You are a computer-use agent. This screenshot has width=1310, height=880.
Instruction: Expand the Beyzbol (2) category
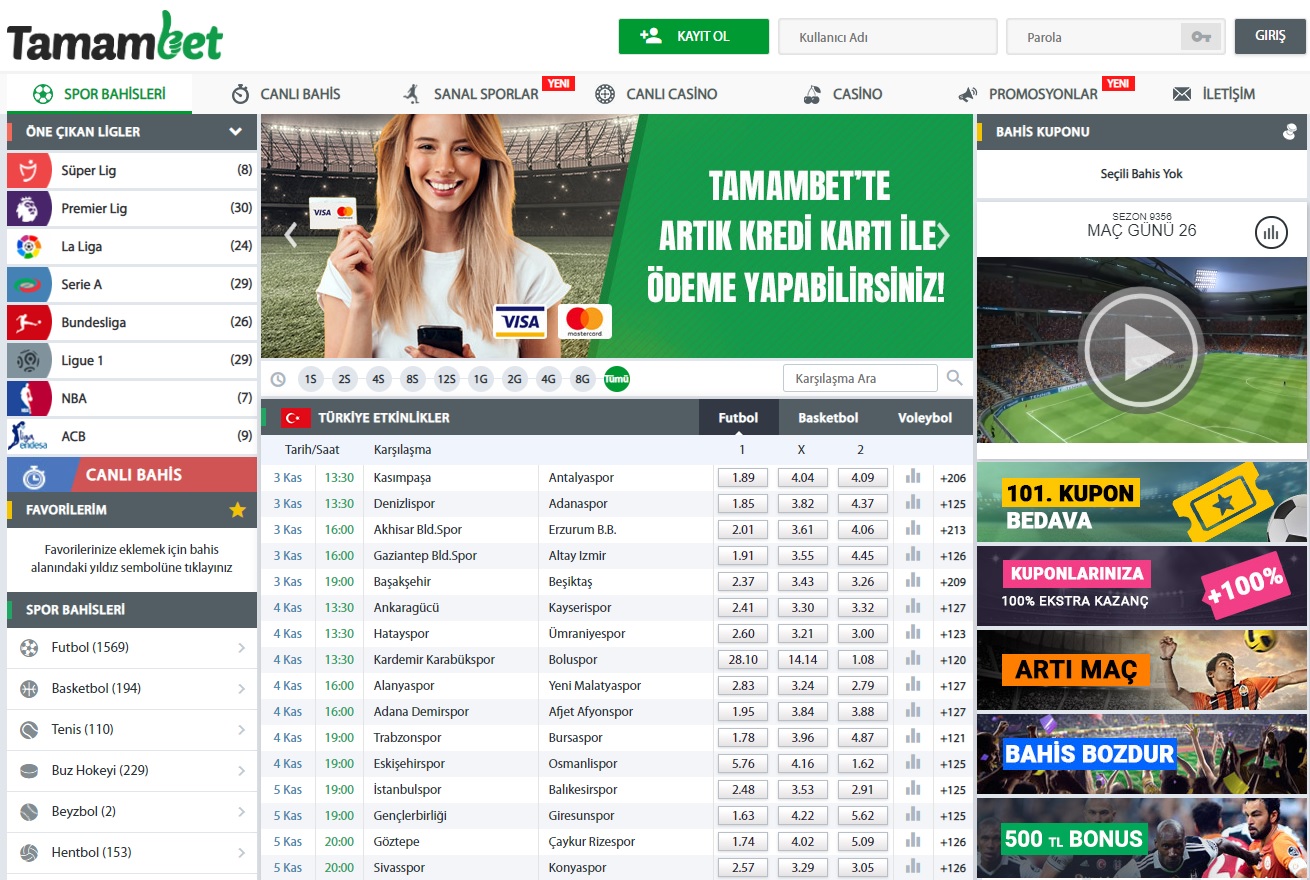[x=132, y=812]
